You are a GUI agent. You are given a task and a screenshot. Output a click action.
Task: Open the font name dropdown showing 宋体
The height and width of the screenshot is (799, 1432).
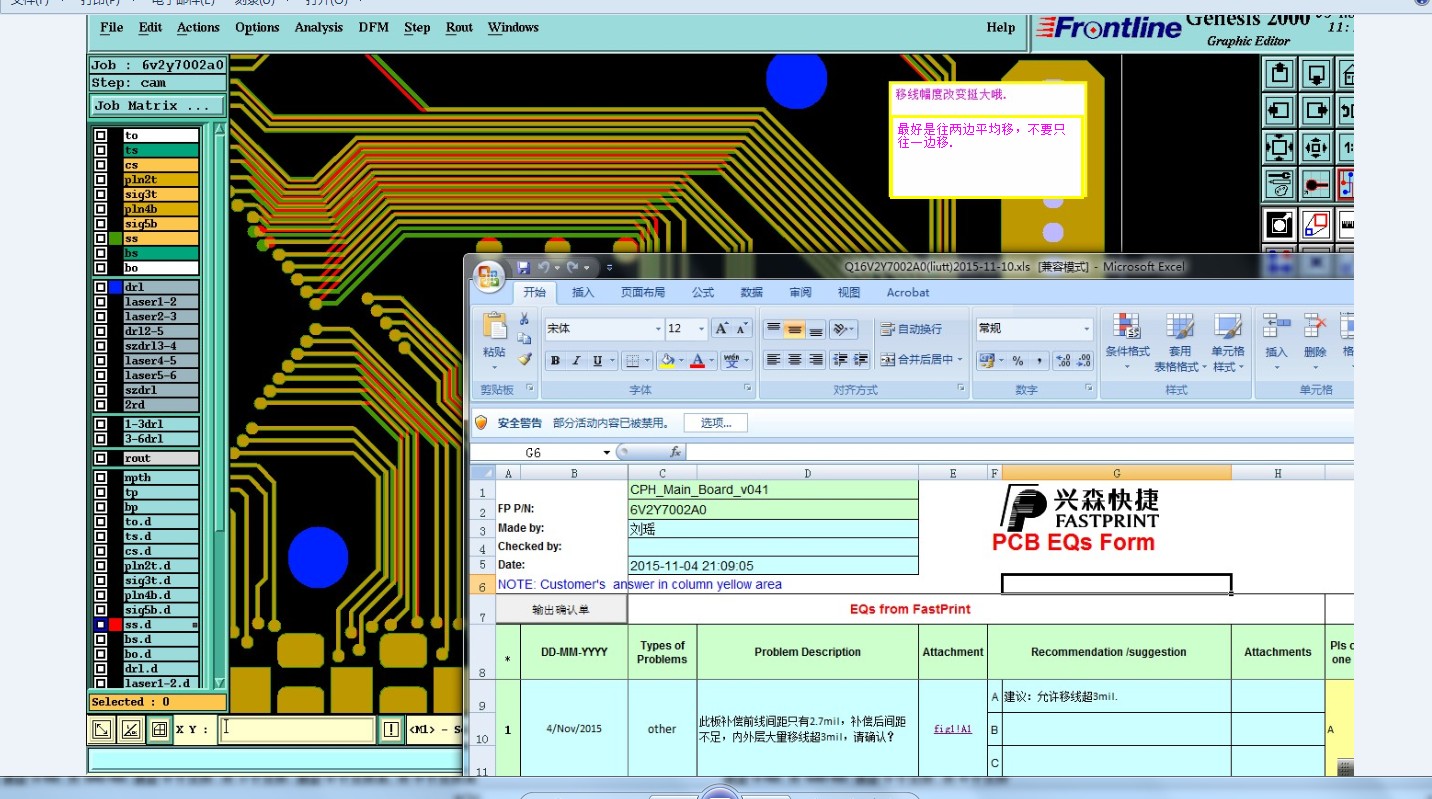click(x=658, y=329)
